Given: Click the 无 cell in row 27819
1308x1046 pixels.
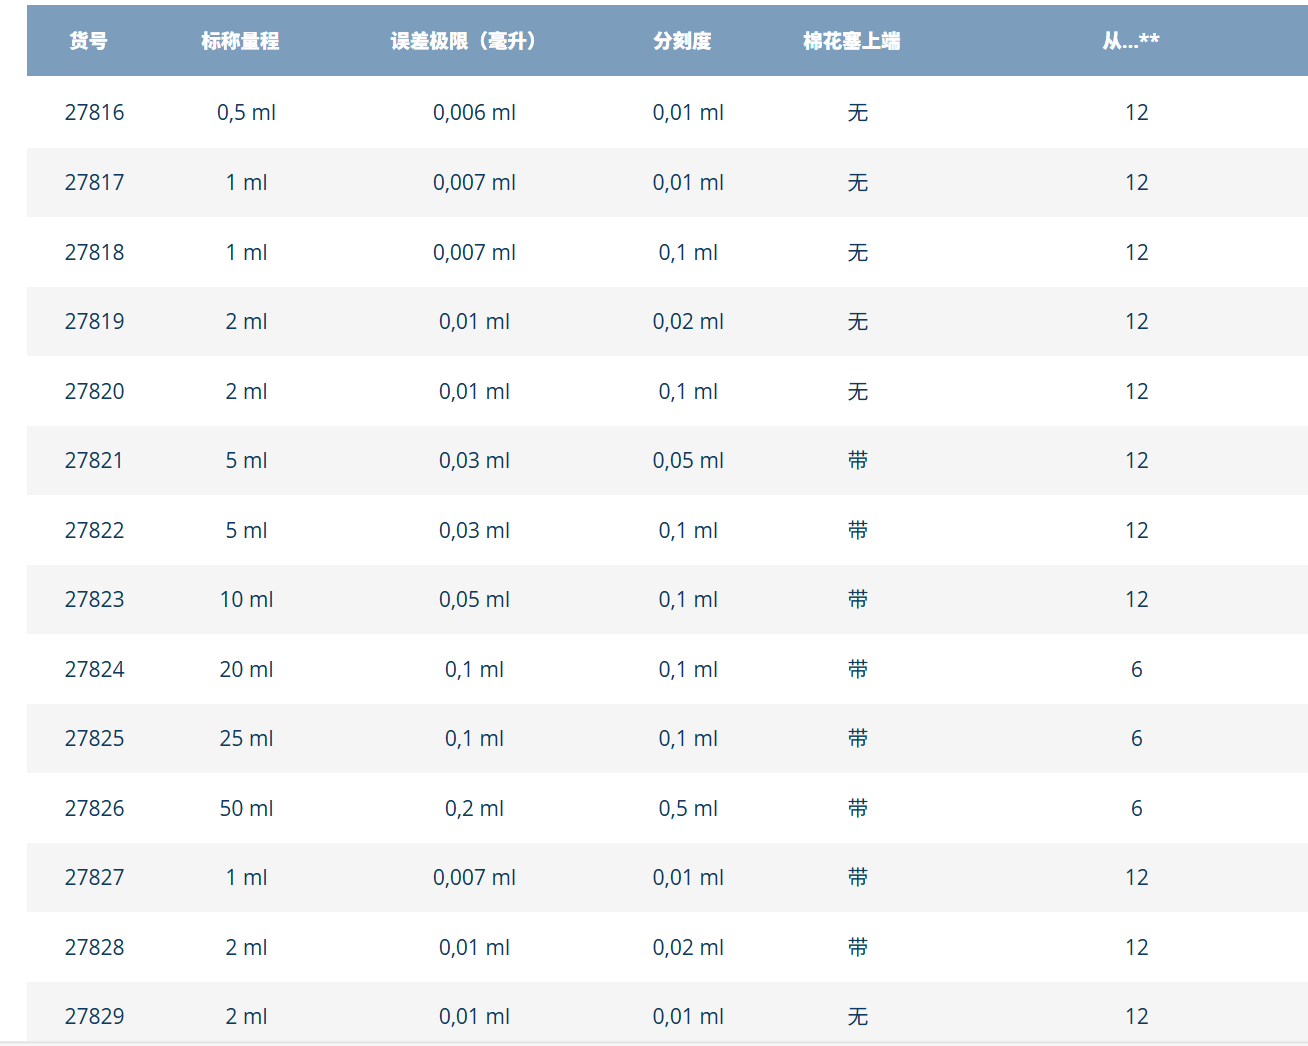Looking at the screenshot, I should [857, 321].
